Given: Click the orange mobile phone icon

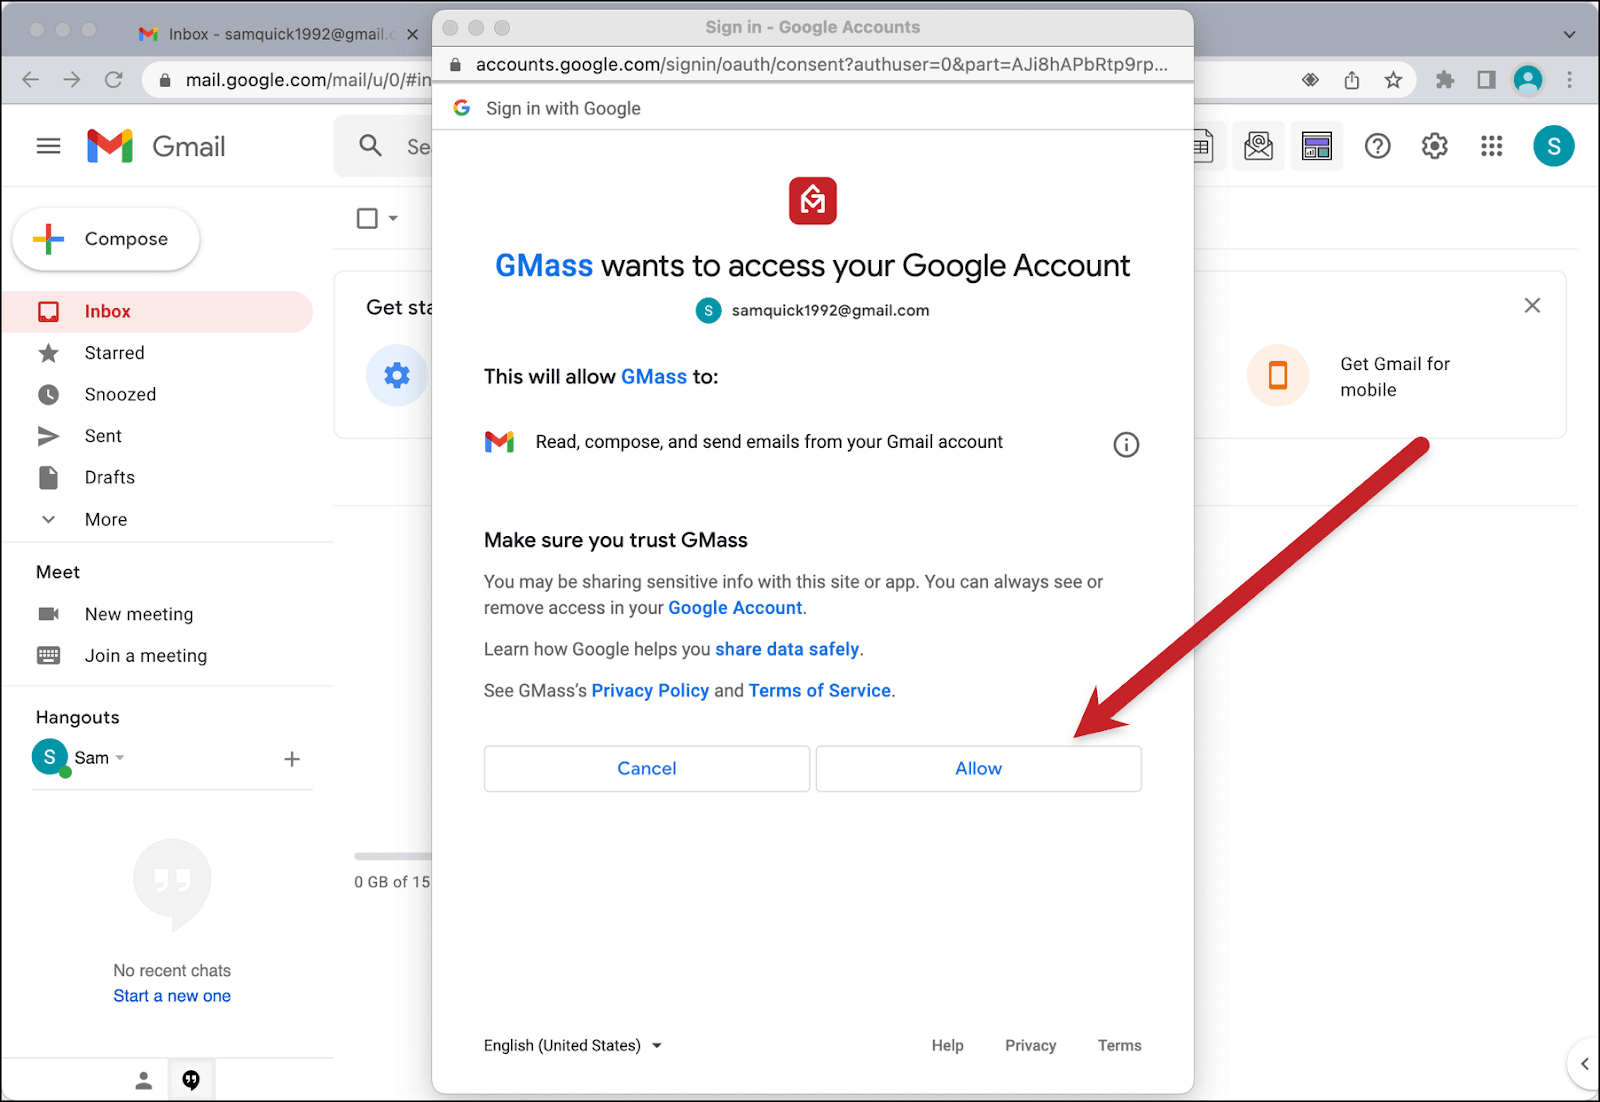Looking at the screenshot, I should tap(1277, 375).
